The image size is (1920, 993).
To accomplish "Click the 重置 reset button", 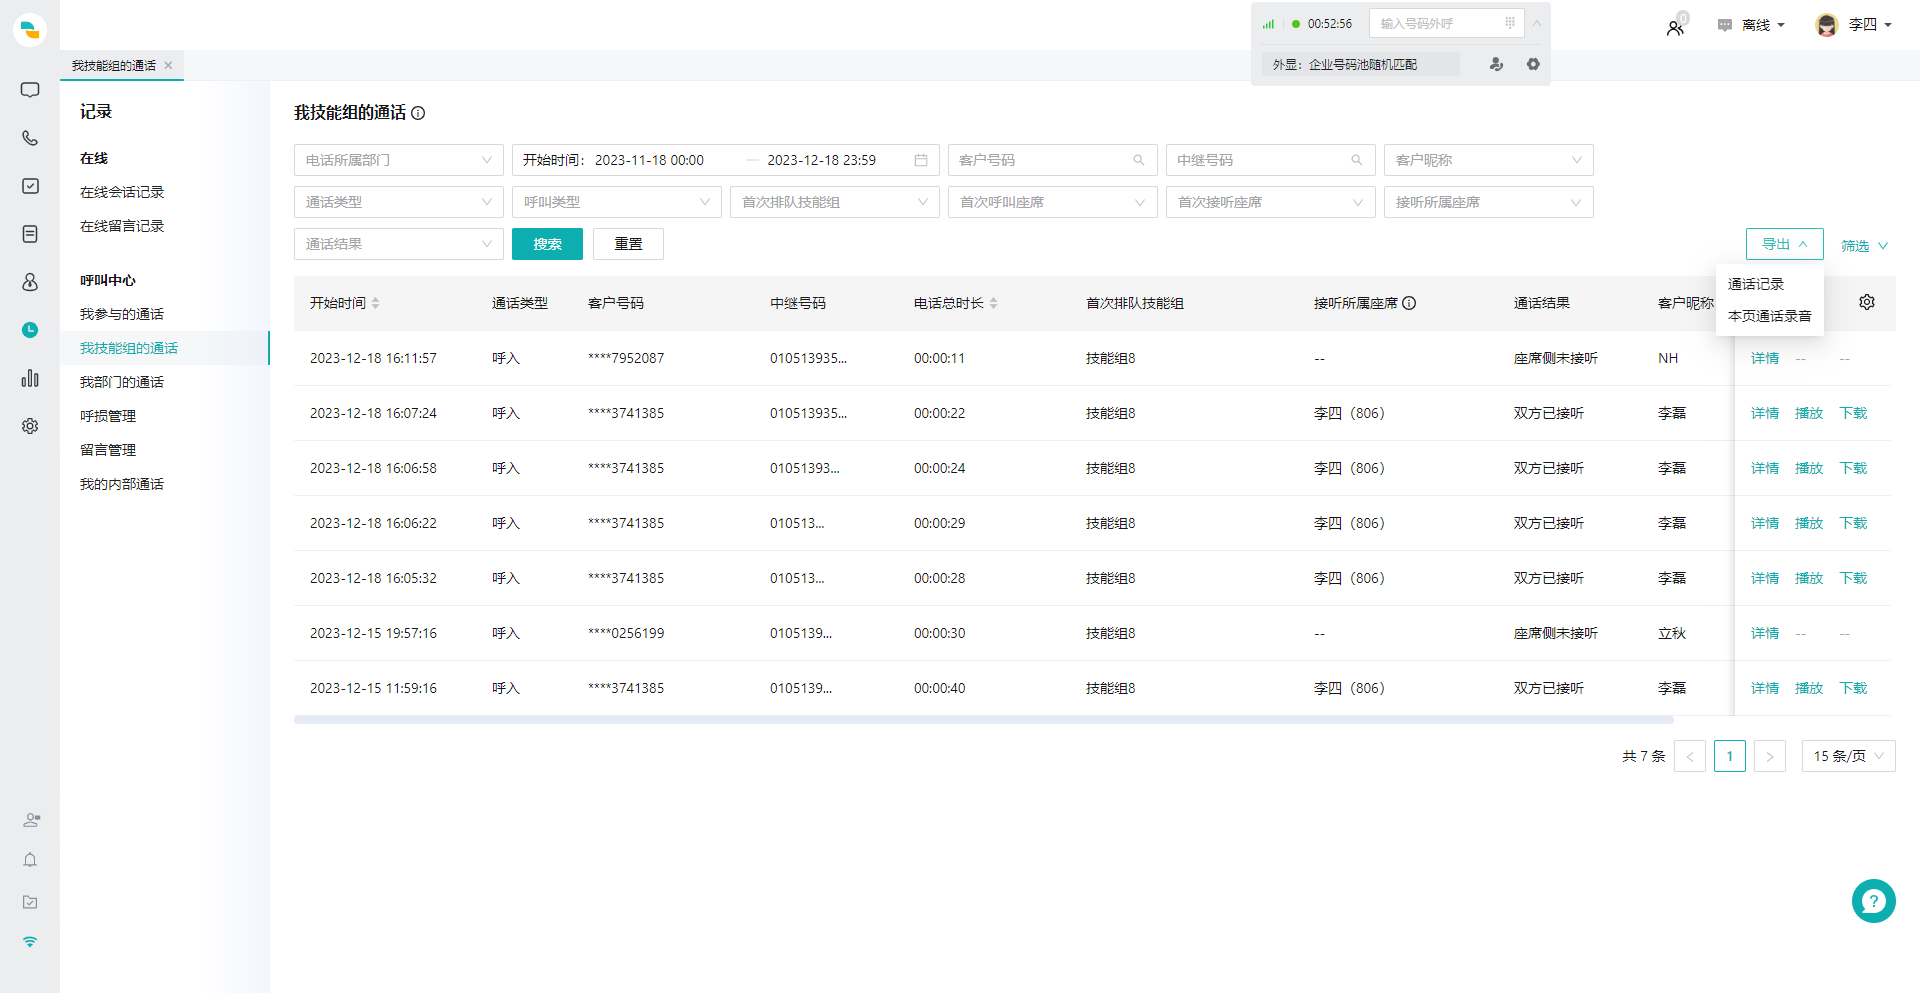I will coord(628,244).
